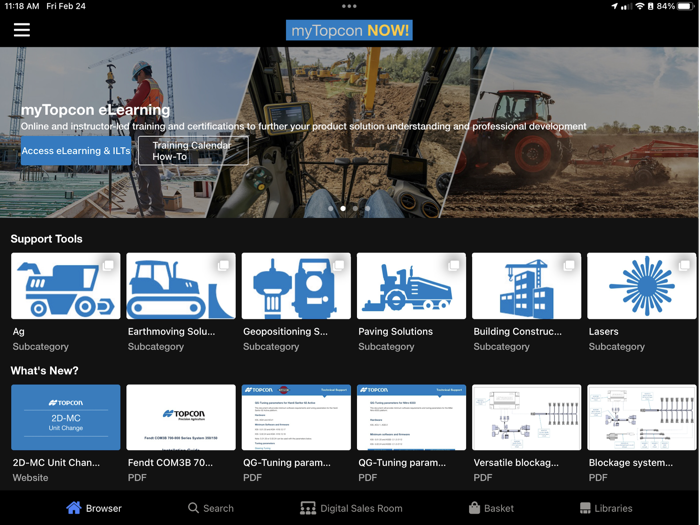The image size is (700, 525).
Task: Open Paving Solutions label
Action: click(396, 332)
